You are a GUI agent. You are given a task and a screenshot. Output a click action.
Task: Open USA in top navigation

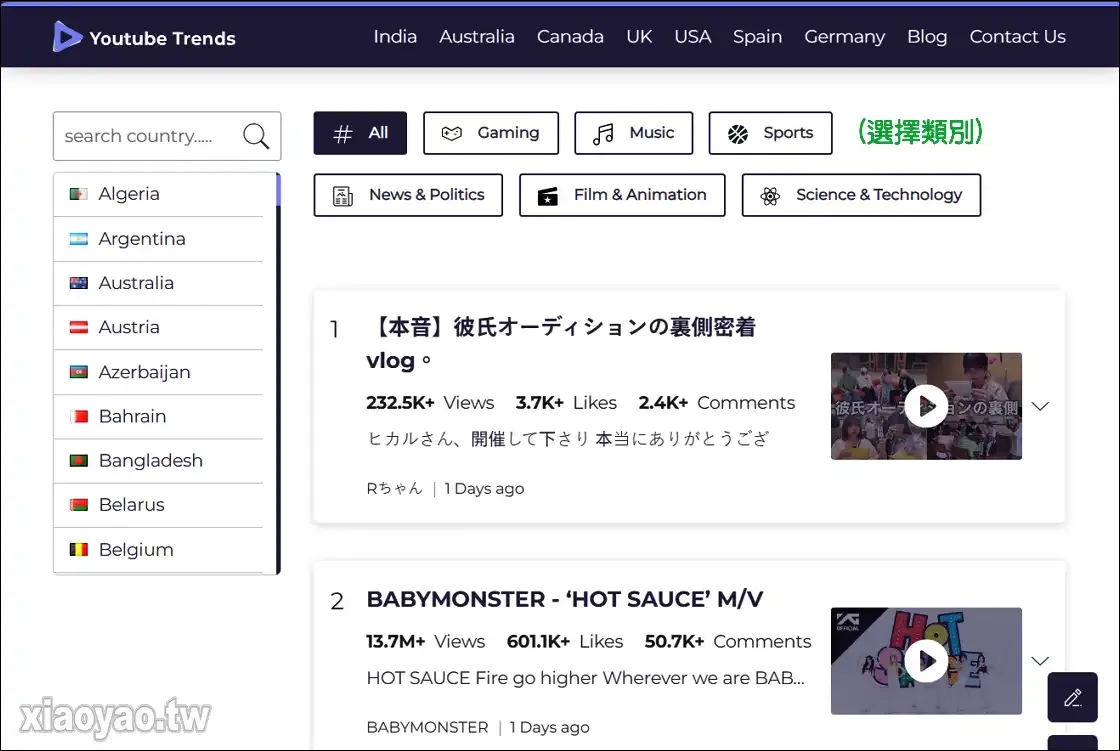tap(692, 36)
